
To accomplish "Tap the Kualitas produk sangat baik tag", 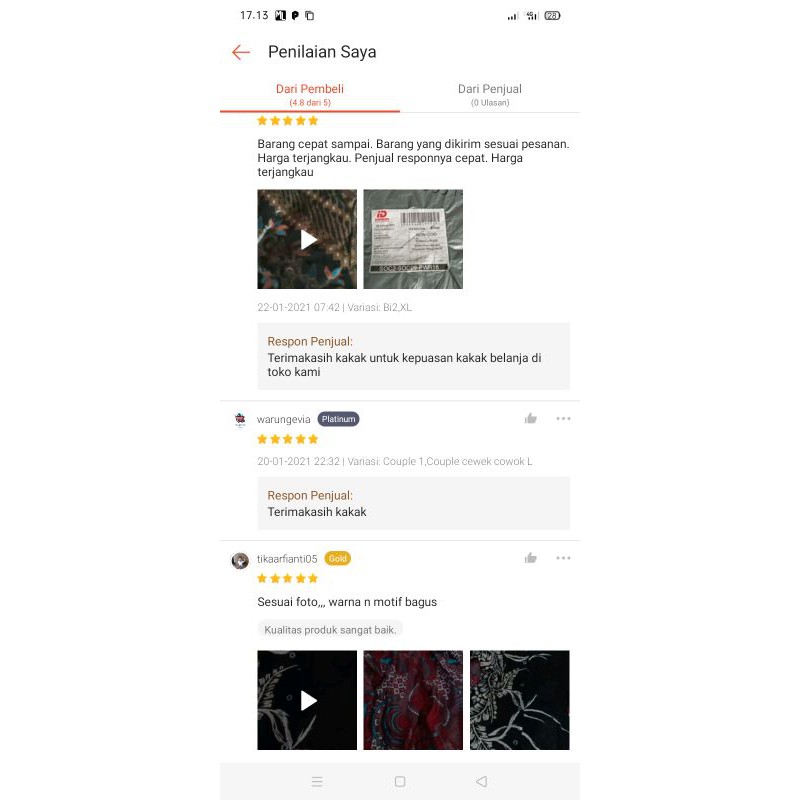I will (330, 630).
